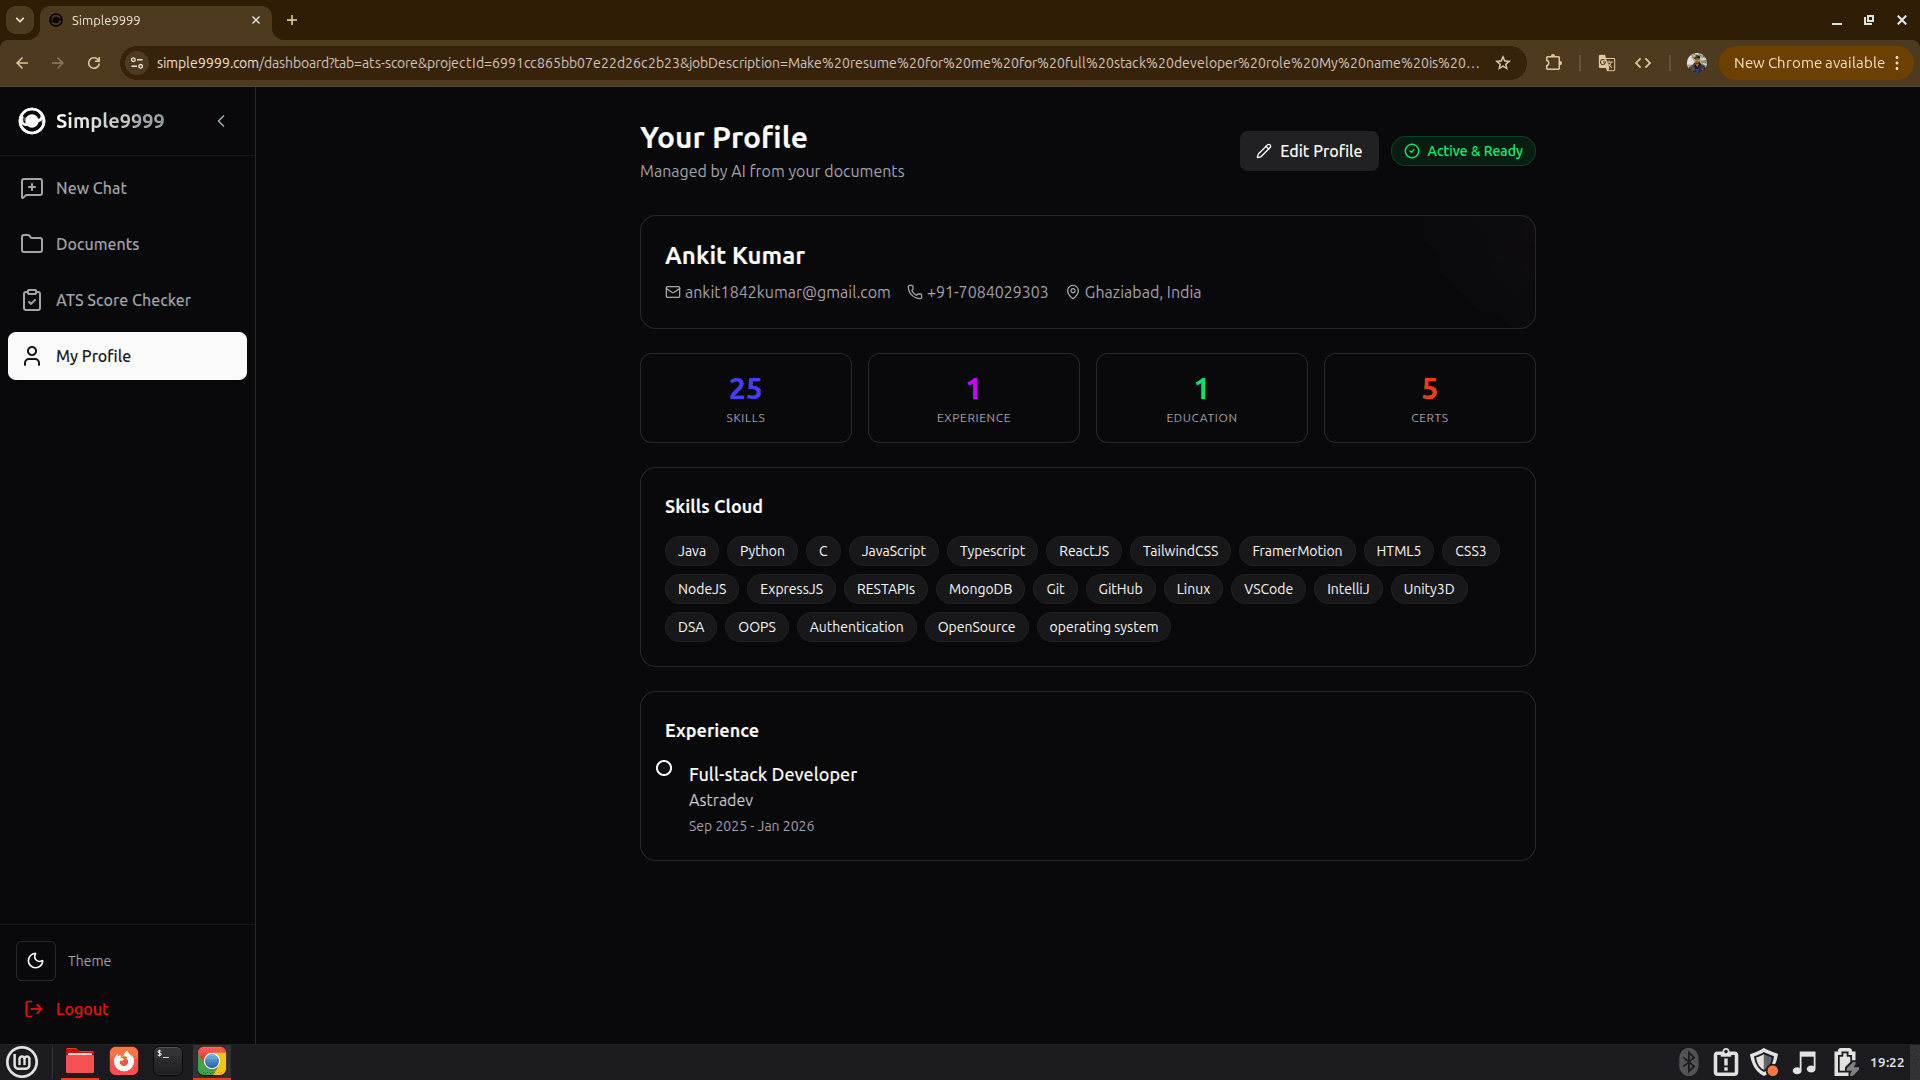Click the Full-stack Developer timeline marker
Viewport: 1920px width, 1080px height.
point(664,768)
